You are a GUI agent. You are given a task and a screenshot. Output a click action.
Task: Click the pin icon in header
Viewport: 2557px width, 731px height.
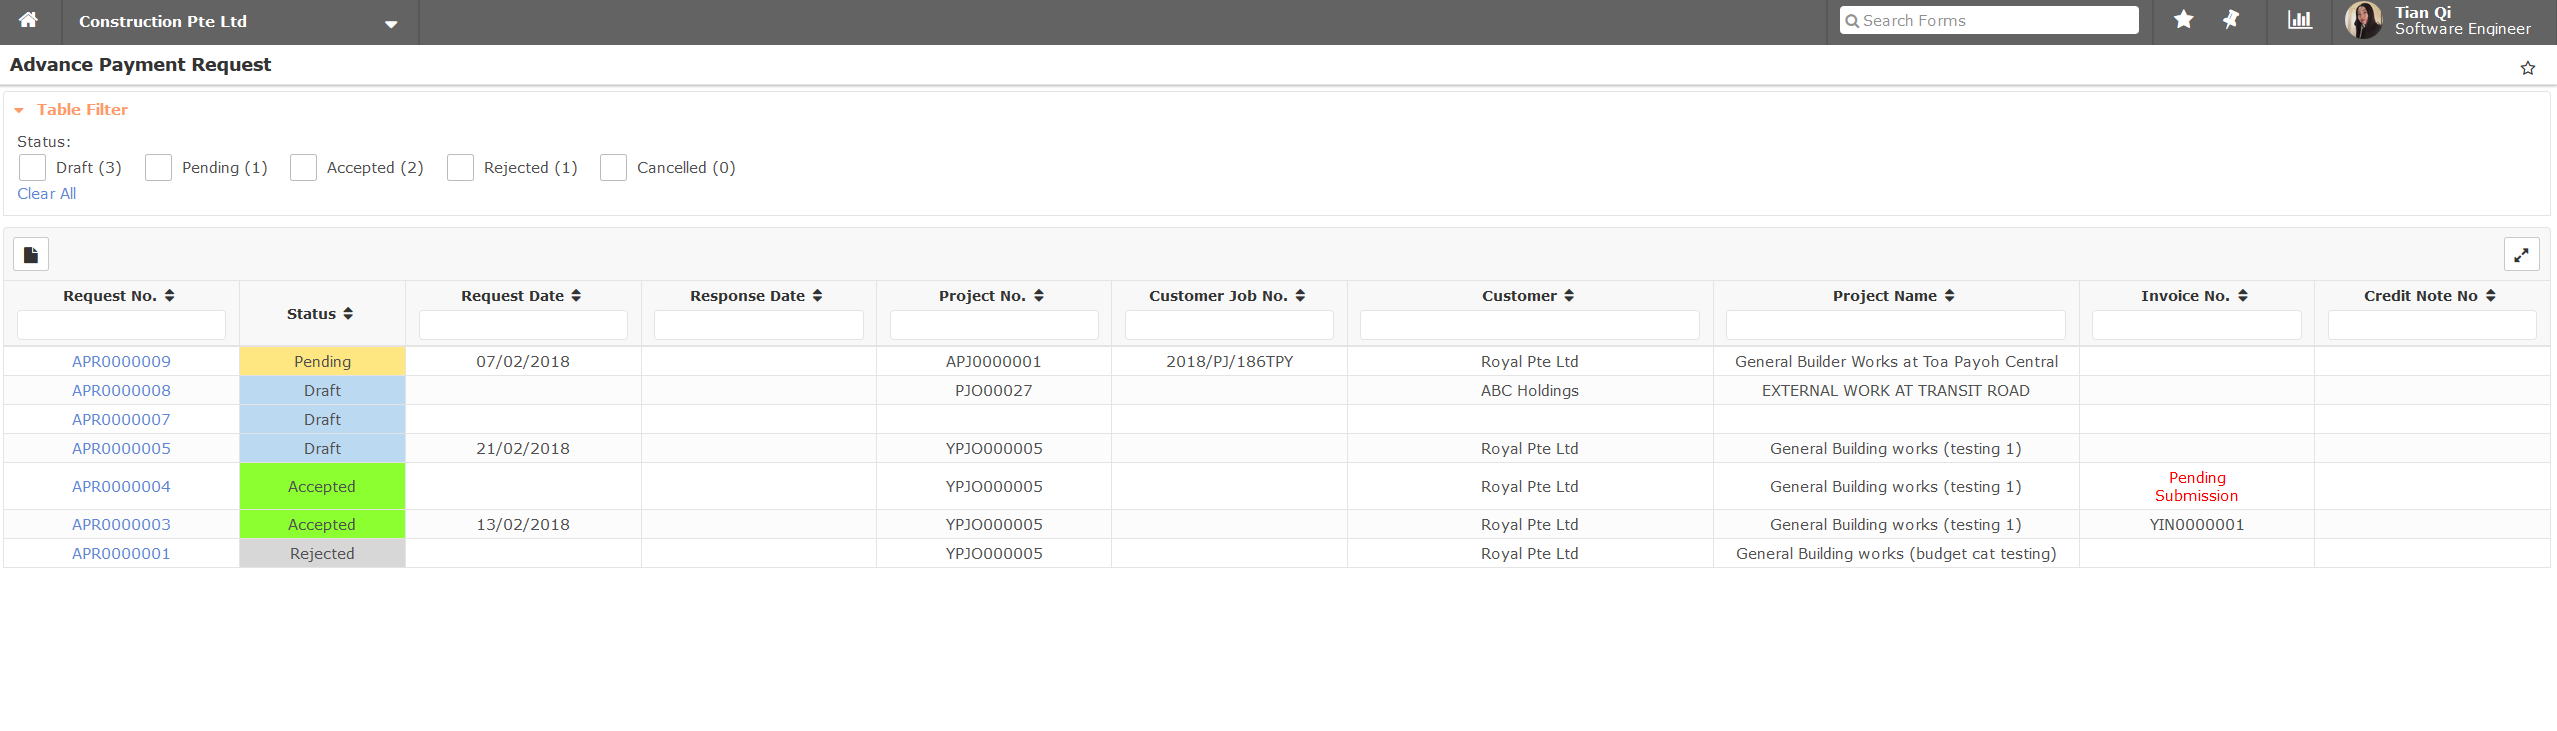point(2231,20)
